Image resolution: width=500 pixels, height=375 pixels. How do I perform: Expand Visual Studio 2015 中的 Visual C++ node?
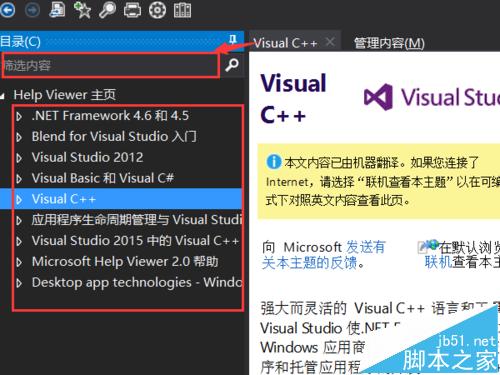coord(19,241)
